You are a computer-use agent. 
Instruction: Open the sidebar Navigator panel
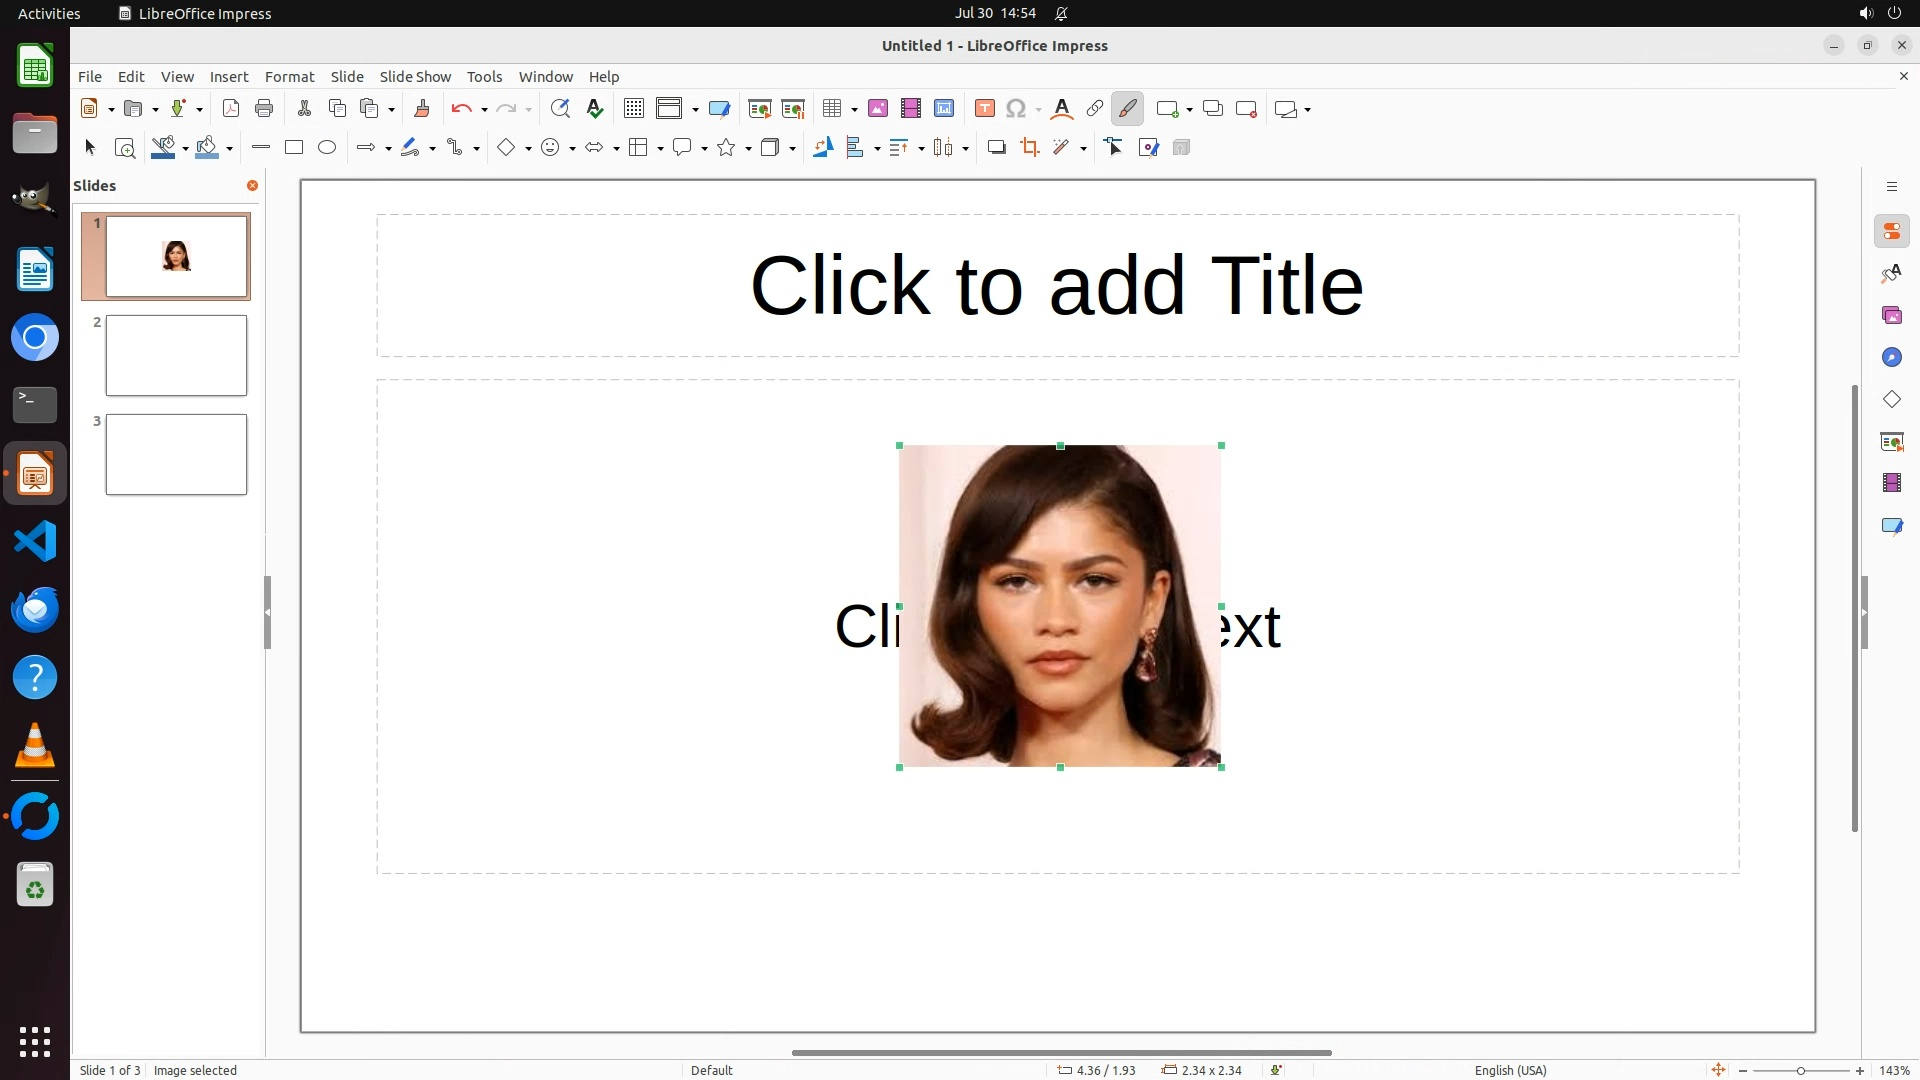pyautogui.click(x=1891, y=358)
